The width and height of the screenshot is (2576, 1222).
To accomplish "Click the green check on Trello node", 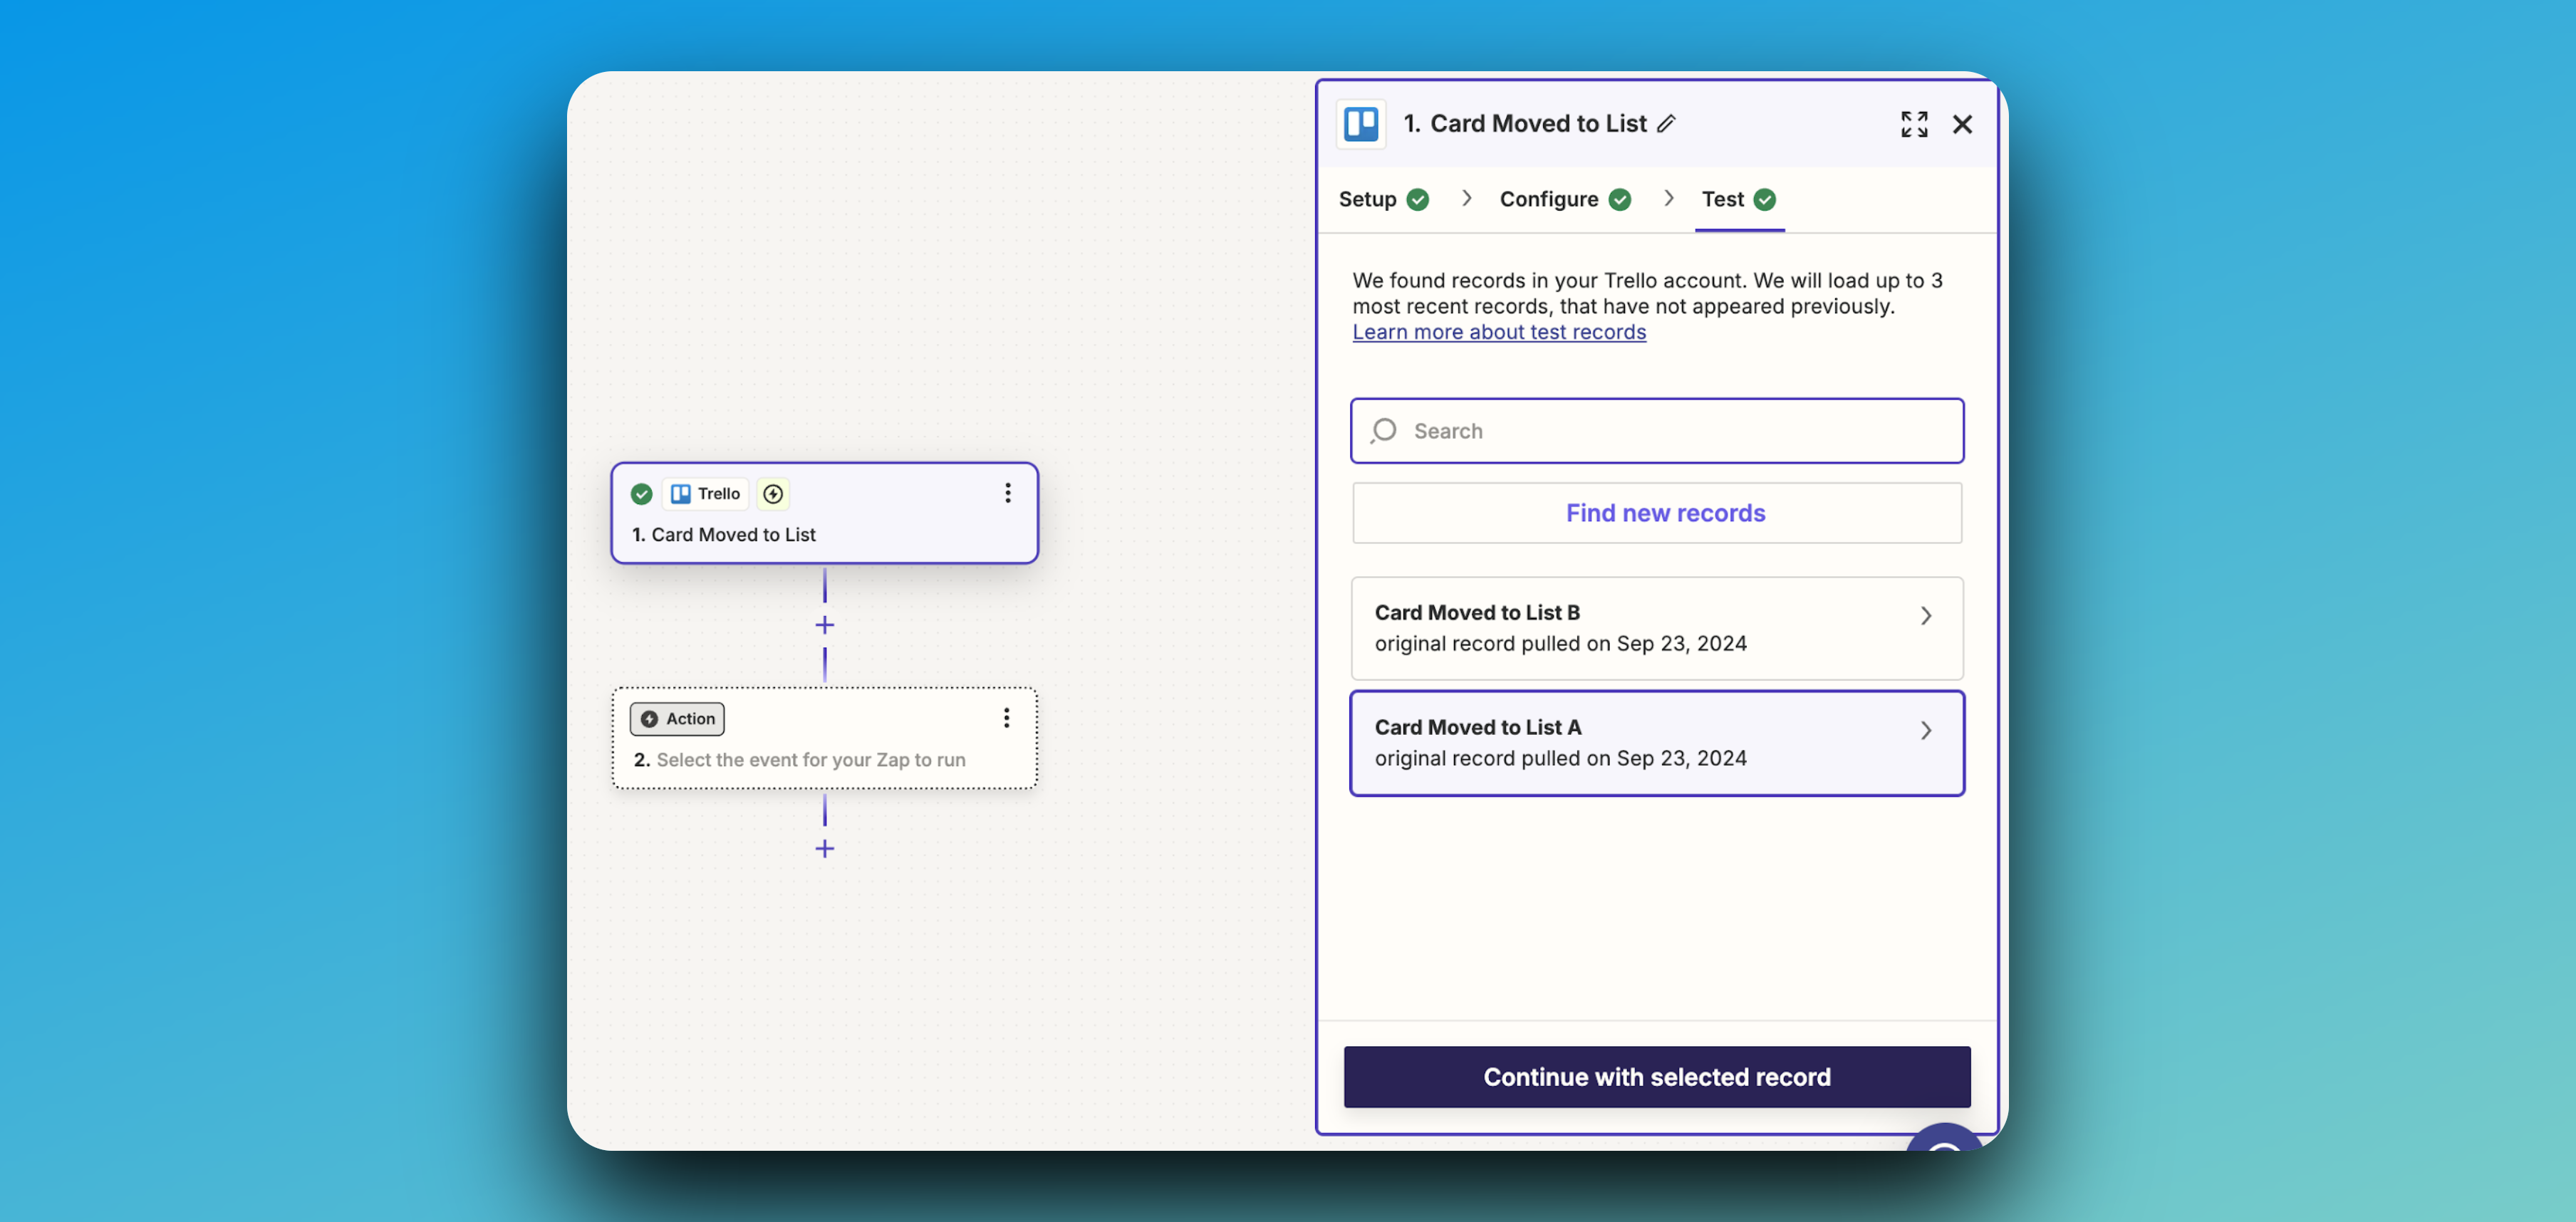I will coord(642,494).
